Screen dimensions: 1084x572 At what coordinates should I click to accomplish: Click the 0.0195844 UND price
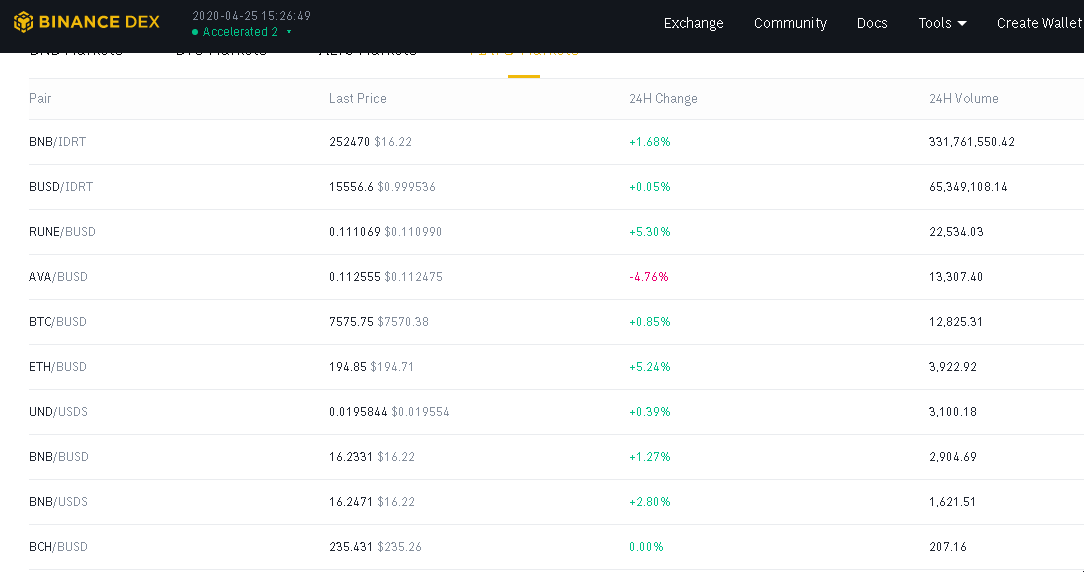pyautogui.click(x=358, y=412)
